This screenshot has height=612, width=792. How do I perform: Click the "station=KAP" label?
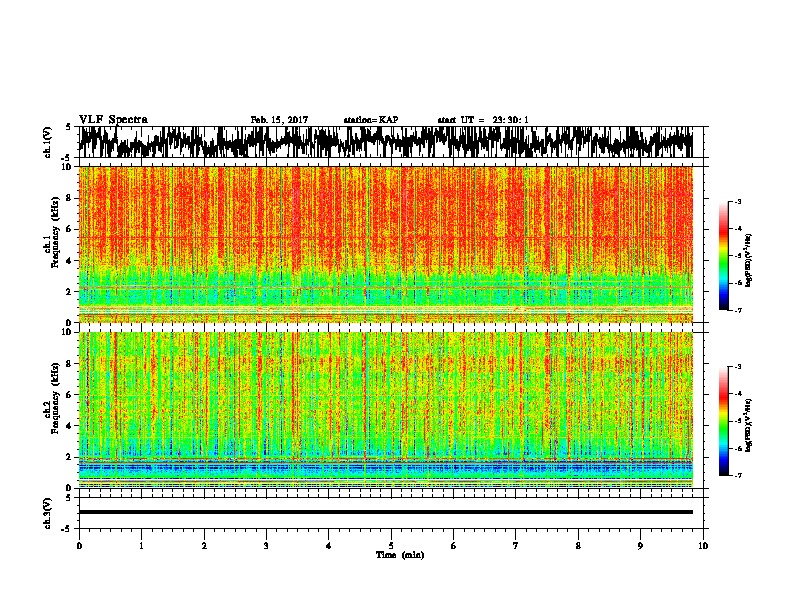pyautogui.click(x=371, y=120)
